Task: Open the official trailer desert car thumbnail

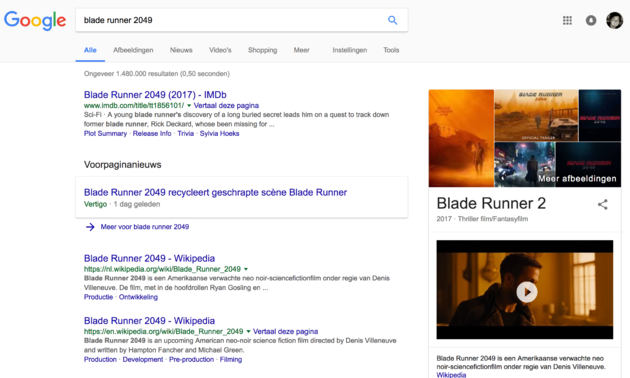Action: [x=536, y=115]
